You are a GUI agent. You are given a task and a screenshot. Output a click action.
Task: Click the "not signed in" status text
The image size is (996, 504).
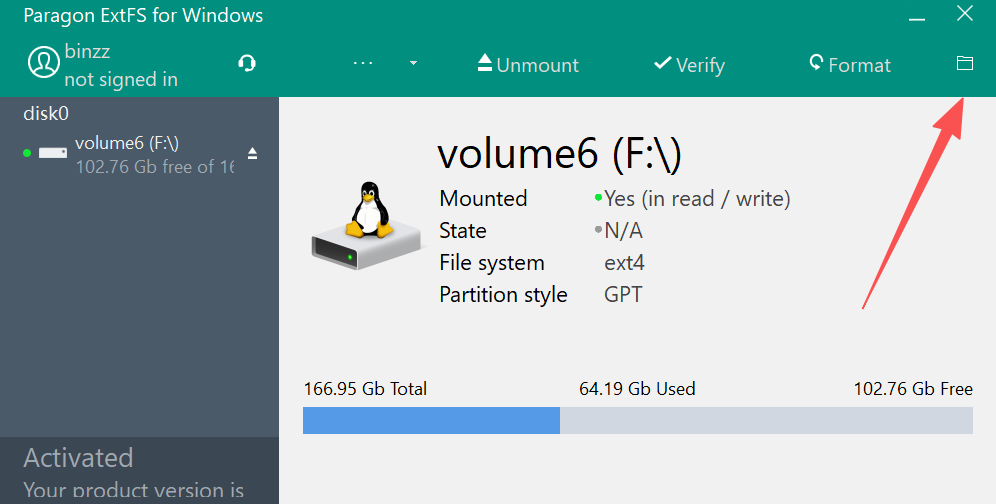(121, 79)
